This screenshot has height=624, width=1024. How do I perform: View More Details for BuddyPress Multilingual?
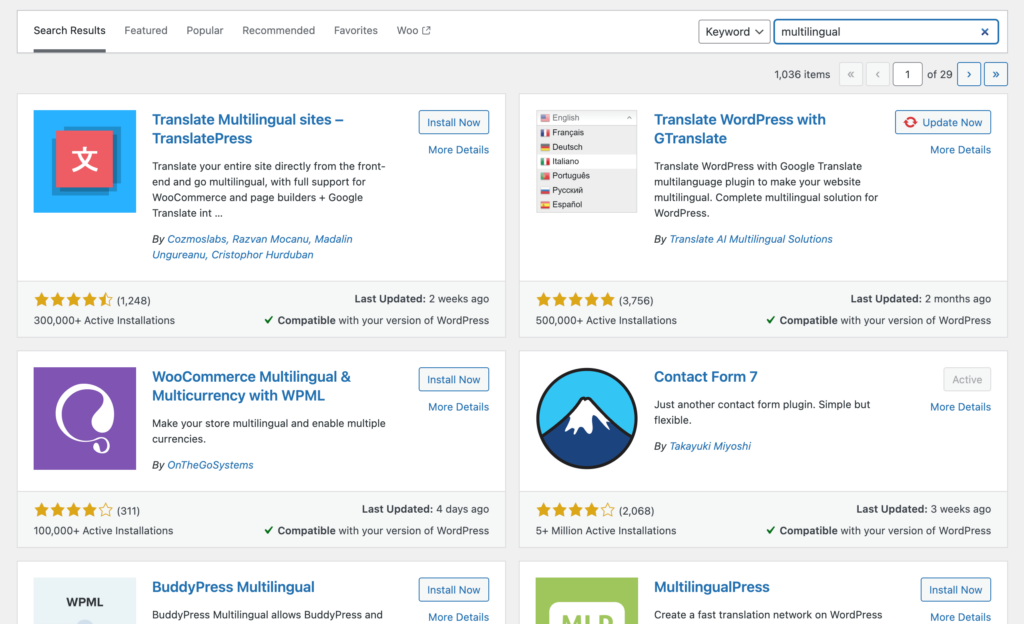pyautogui.click(x=458, y=617)
